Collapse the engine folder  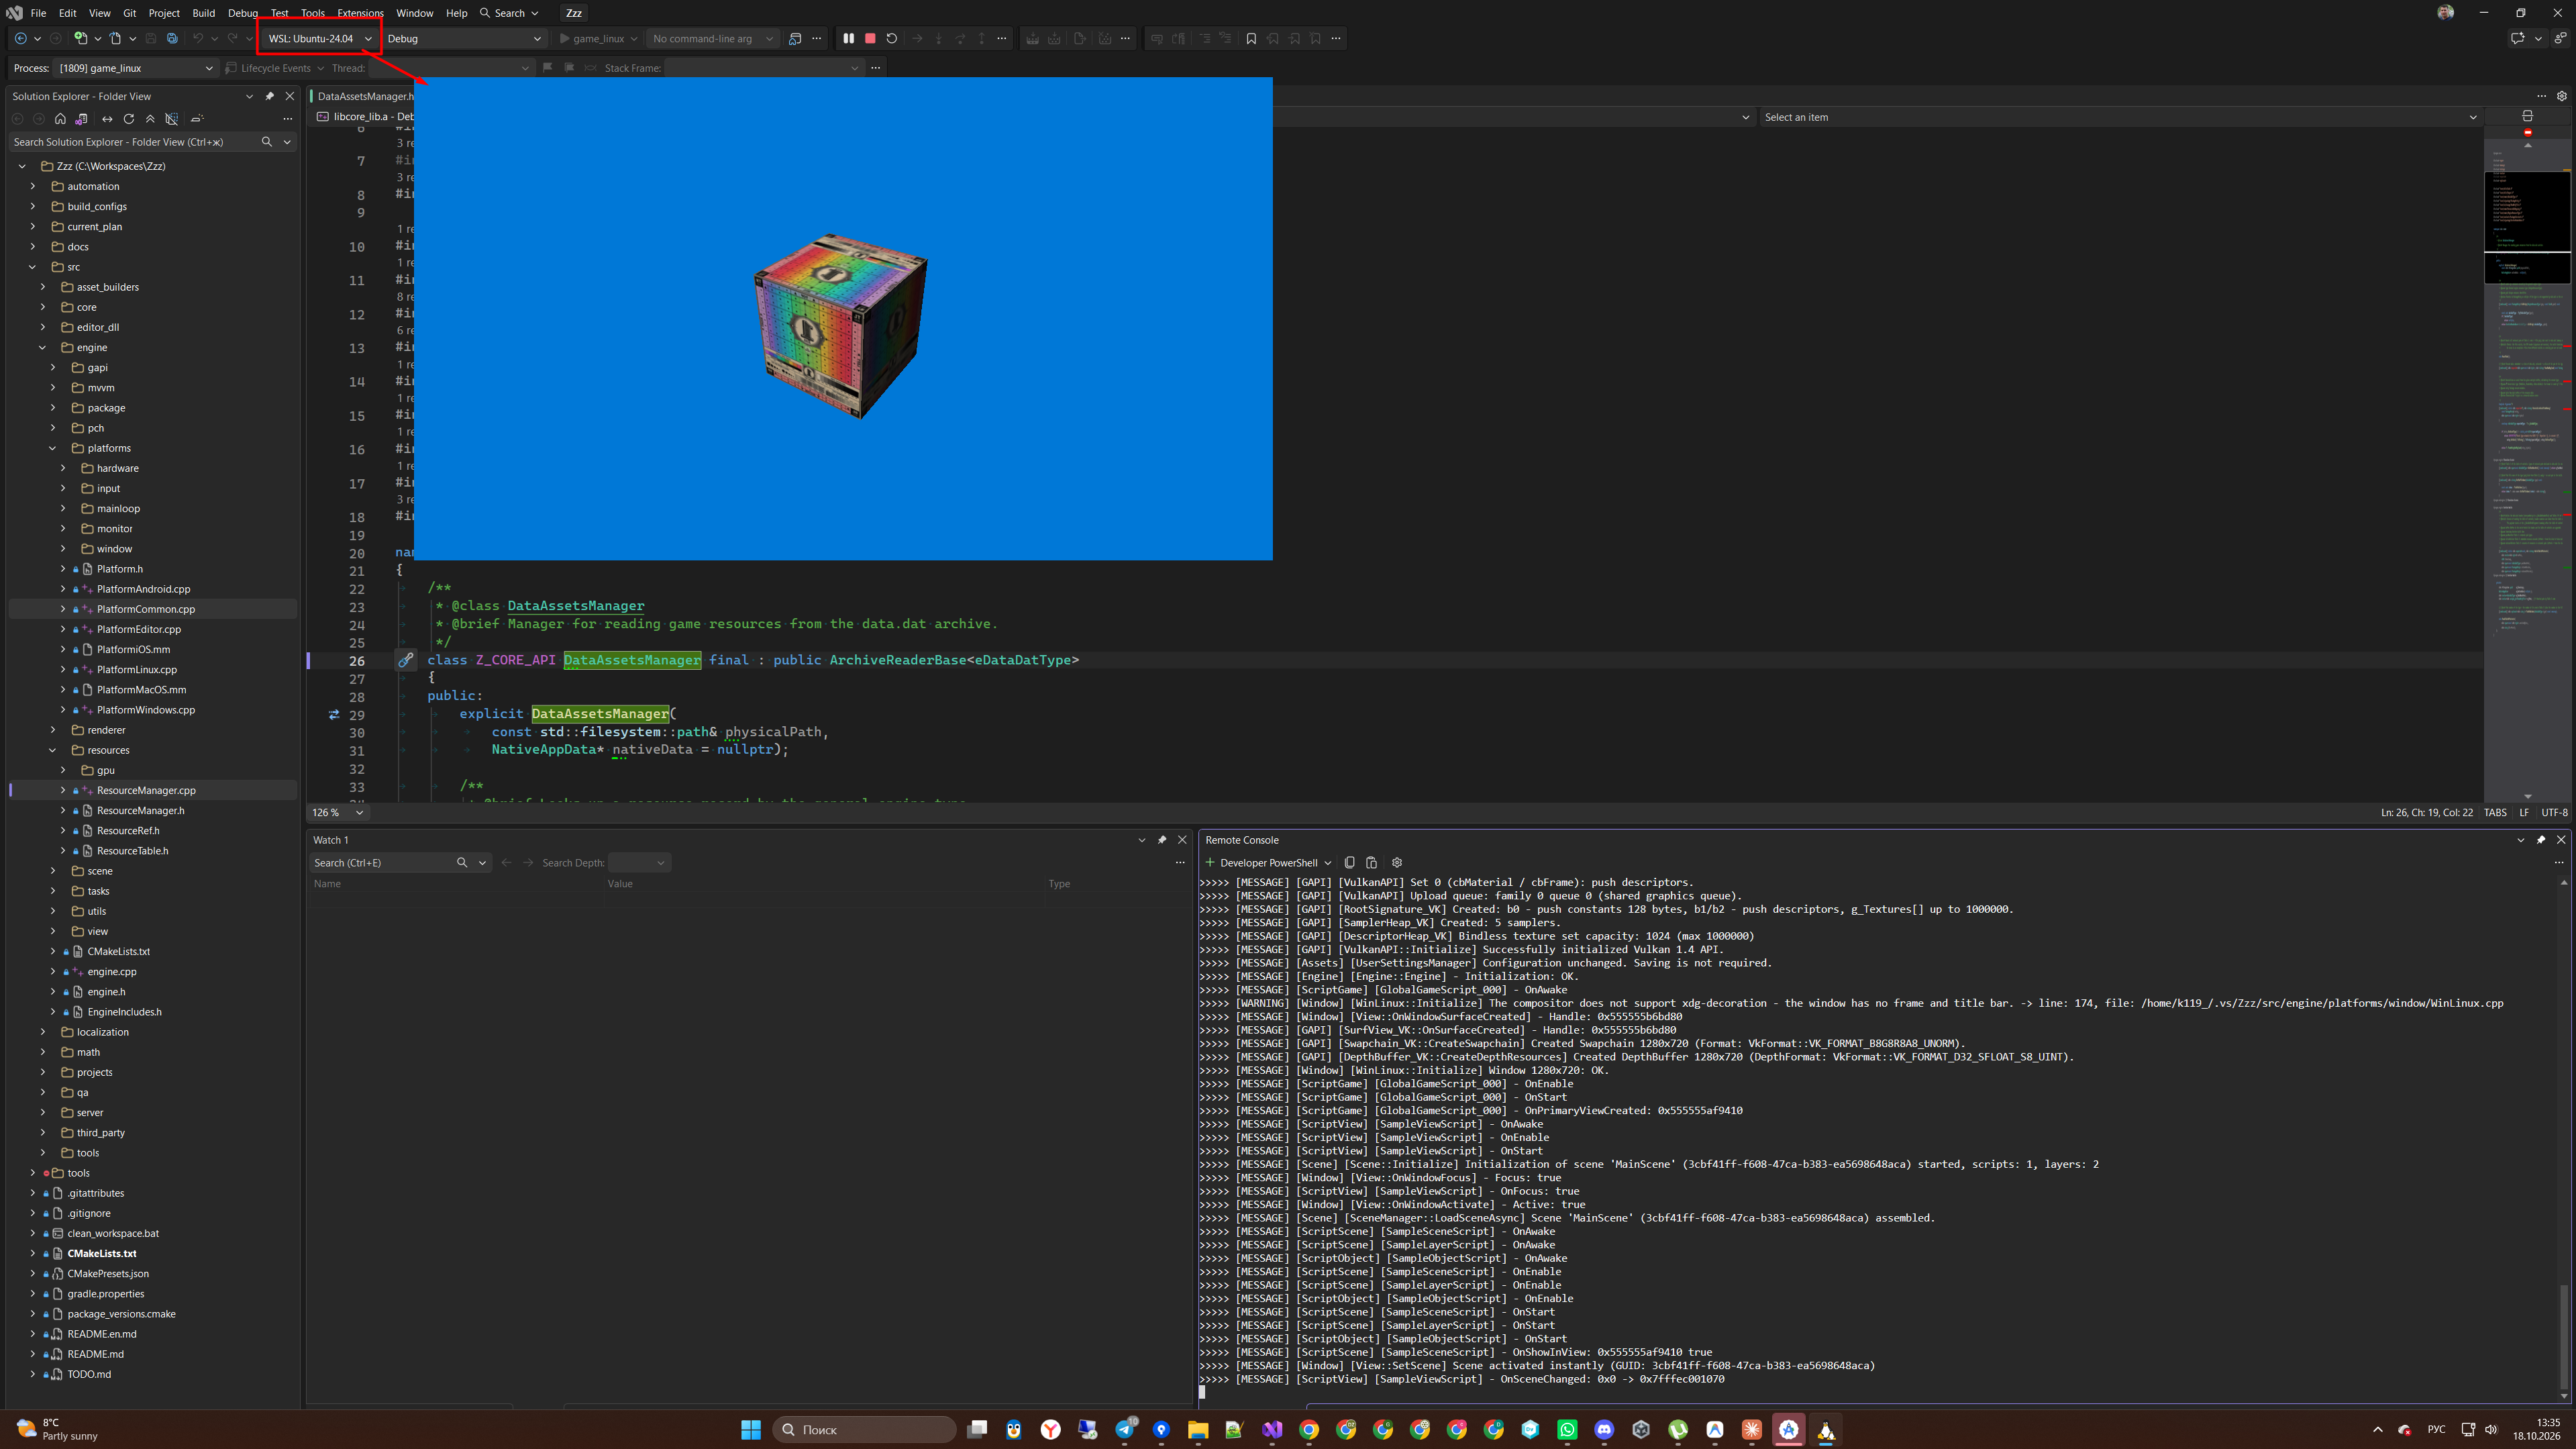(x=43, y=347)
